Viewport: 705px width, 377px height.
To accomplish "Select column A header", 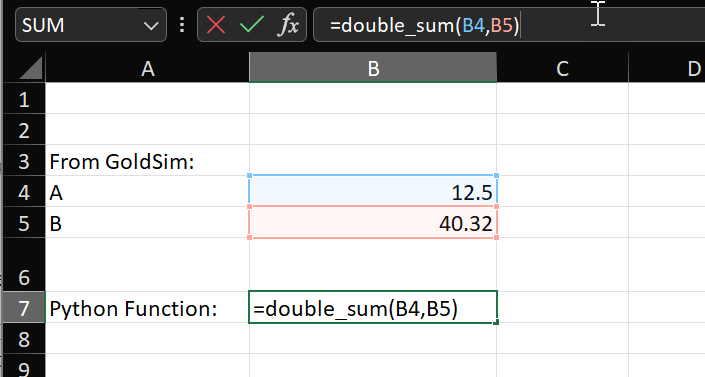I will [x=147, y=68].
